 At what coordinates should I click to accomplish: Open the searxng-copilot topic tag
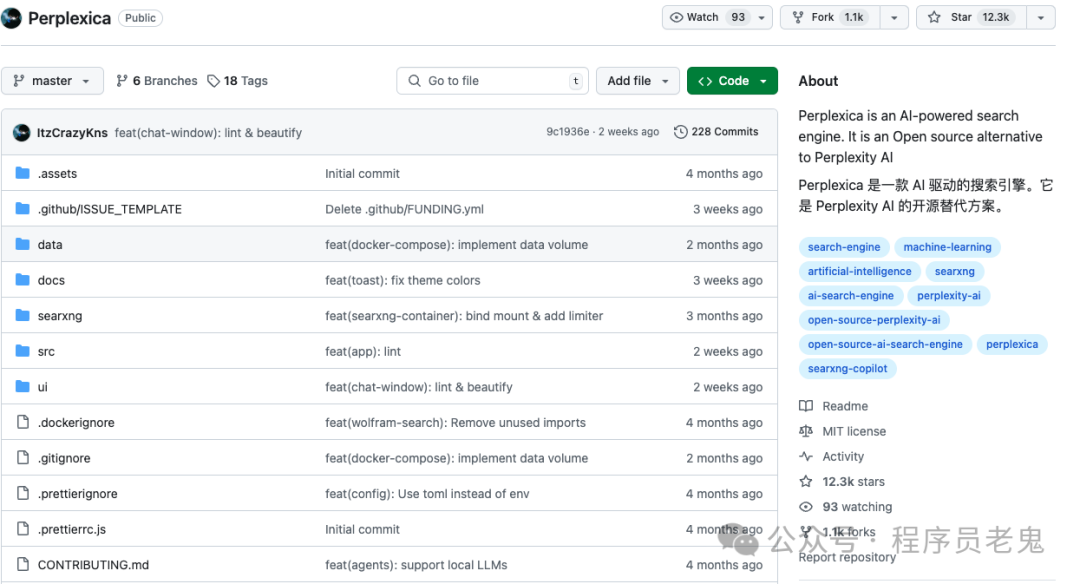[847, 368]
